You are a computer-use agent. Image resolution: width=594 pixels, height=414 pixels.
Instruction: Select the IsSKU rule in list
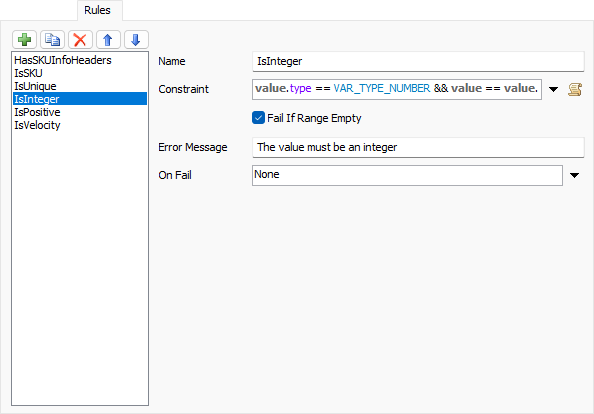pyautogui.click(x=28, y=73)
